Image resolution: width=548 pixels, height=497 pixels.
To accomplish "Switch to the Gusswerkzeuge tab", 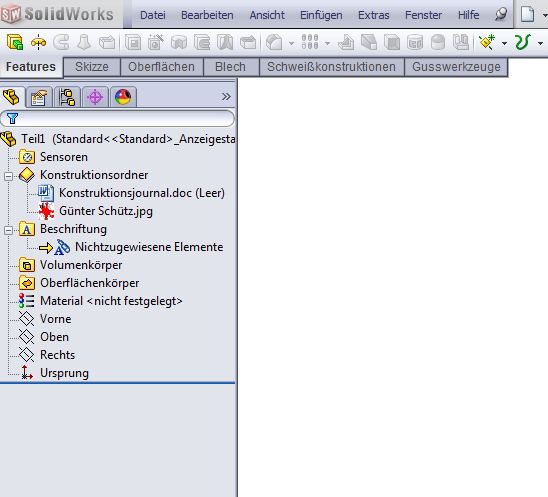I will pyautogui.click(x=456, y=67).
